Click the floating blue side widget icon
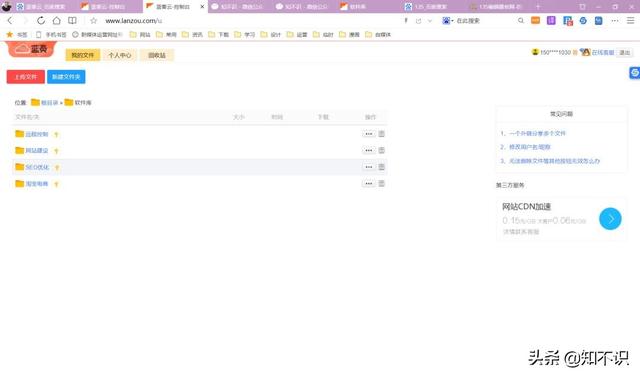This screenshot has height=377, width=640. (635, 73)
